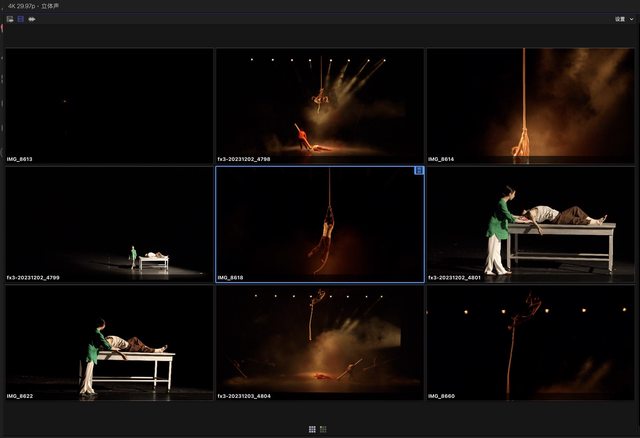640x438 pixels.
Task: Click the chevron next to 设置
Action: (633, 19)
